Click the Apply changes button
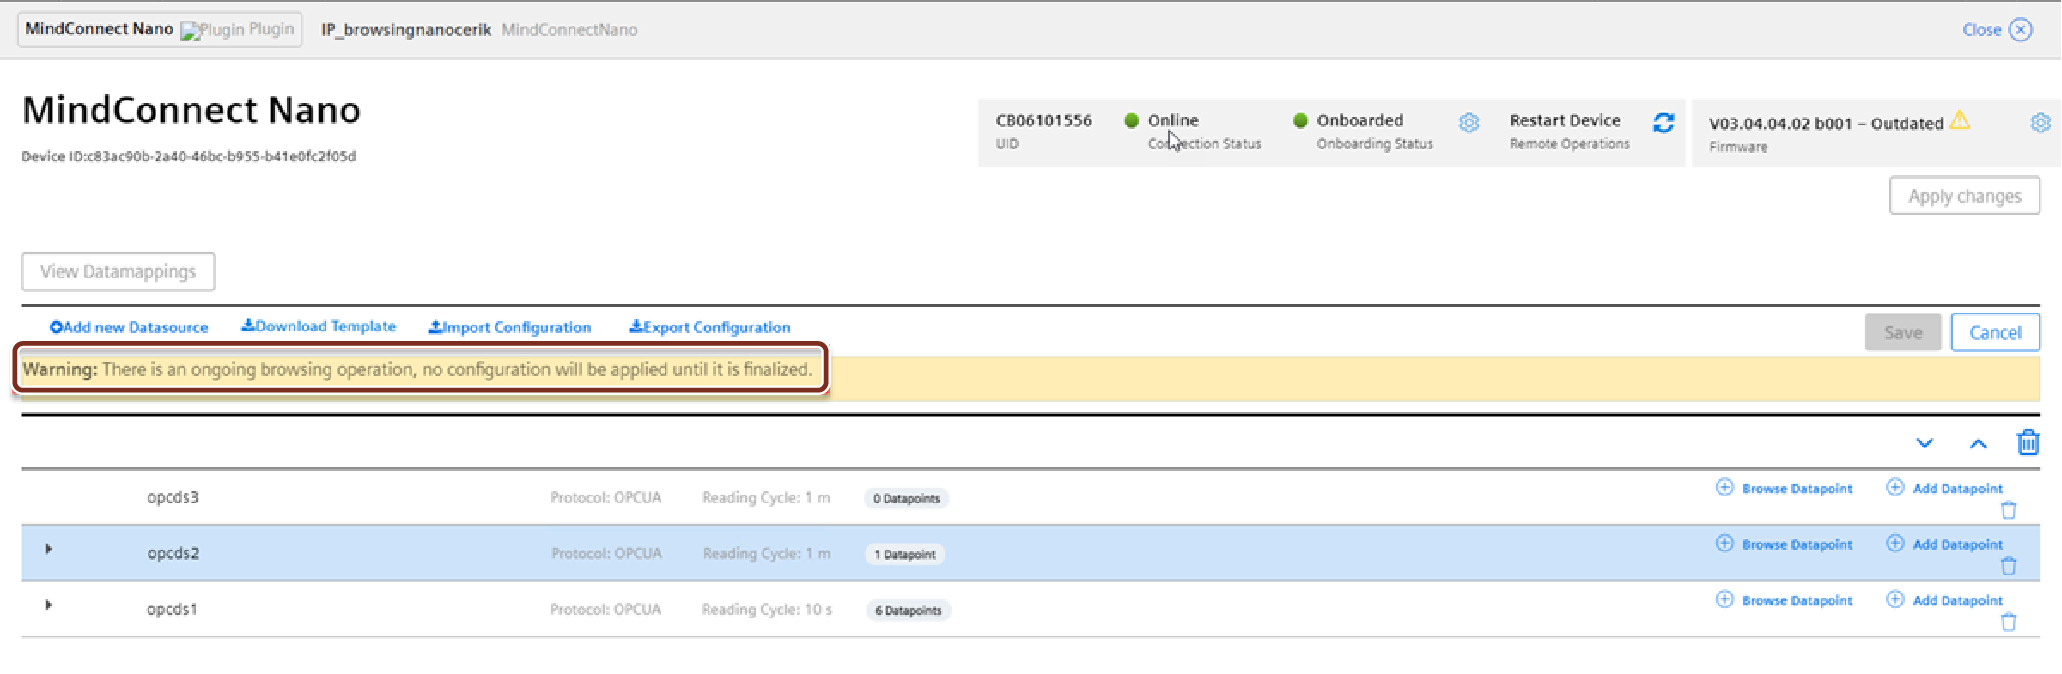This screenshot has height=674, width=2062. coord(1965,196)
